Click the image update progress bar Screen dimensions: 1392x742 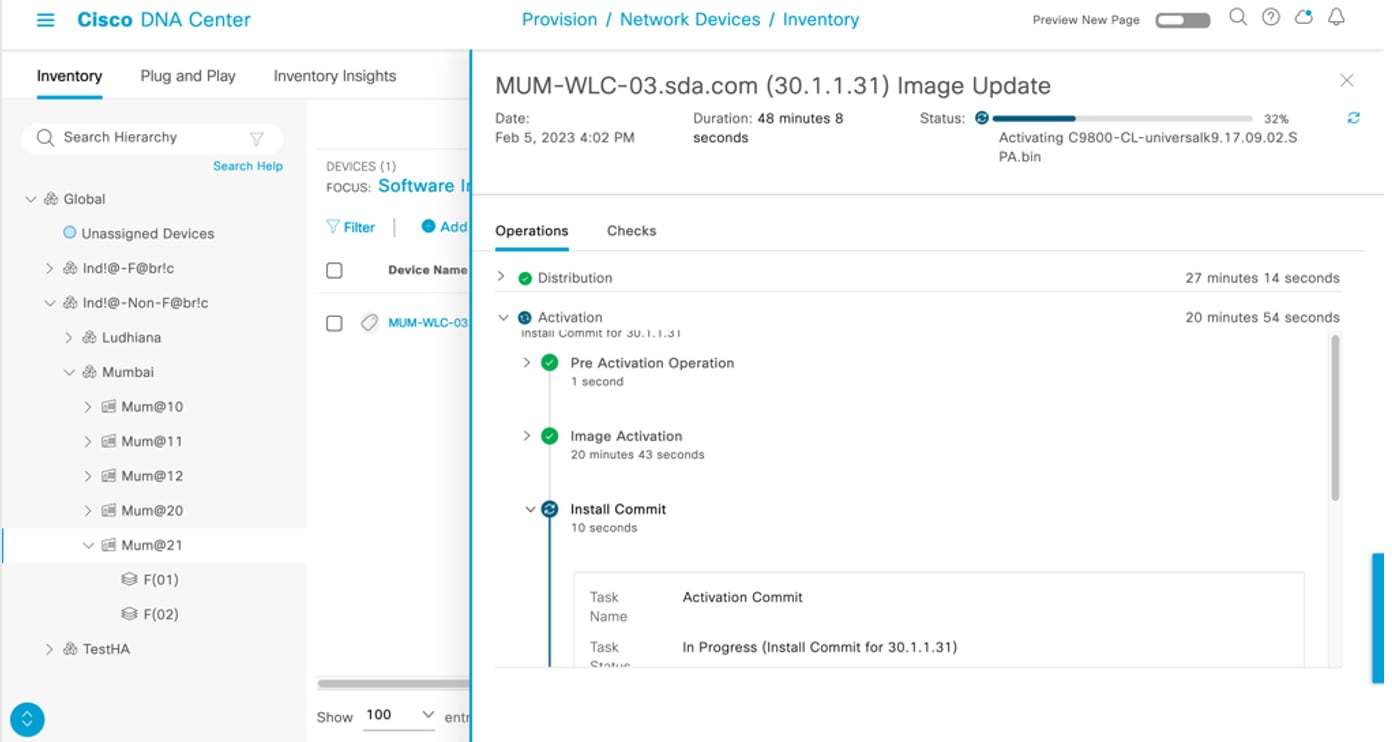tap(1122, 118)
